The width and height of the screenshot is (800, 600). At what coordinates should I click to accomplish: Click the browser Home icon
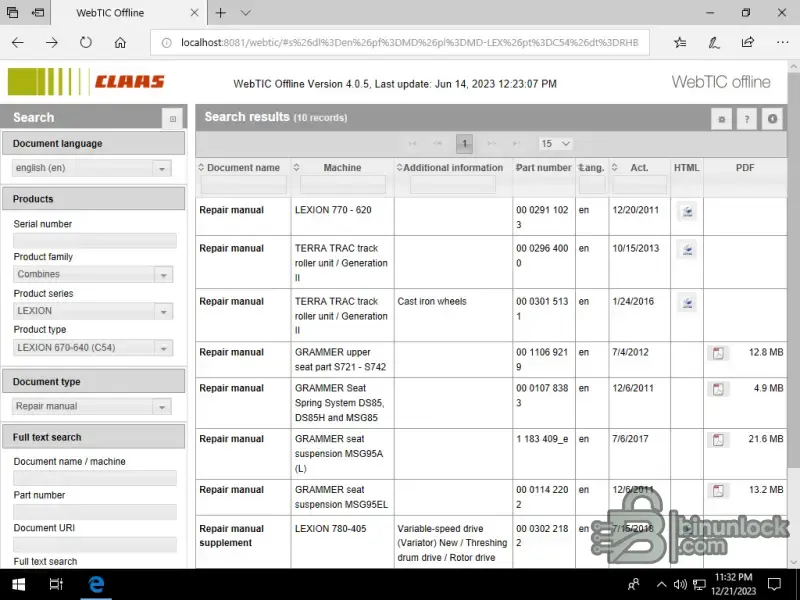click(120, 42)
